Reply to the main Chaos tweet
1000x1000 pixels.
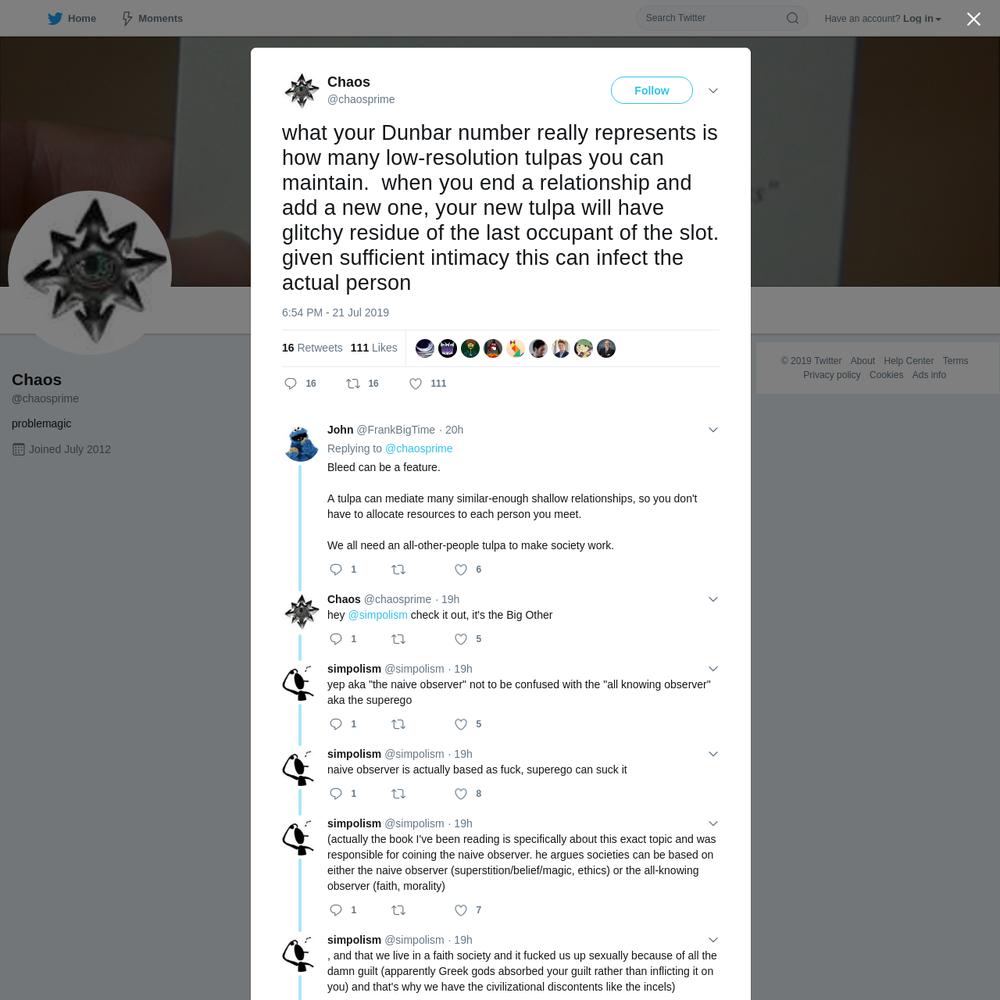[290, 383]
